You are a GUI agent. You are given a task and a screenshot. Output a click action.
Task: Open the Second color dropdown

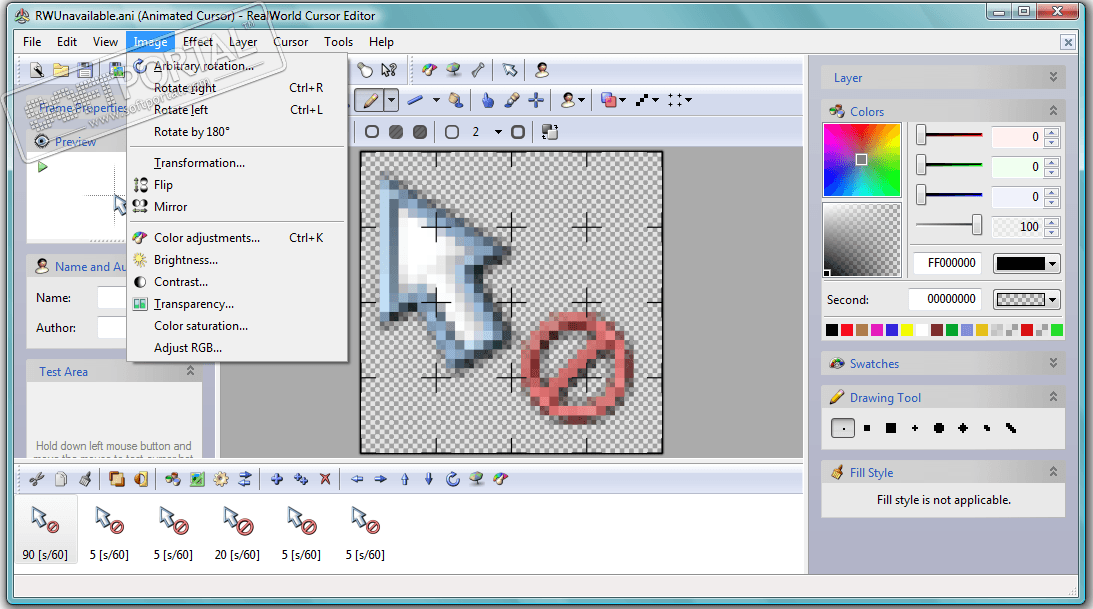pos(1053,300)
